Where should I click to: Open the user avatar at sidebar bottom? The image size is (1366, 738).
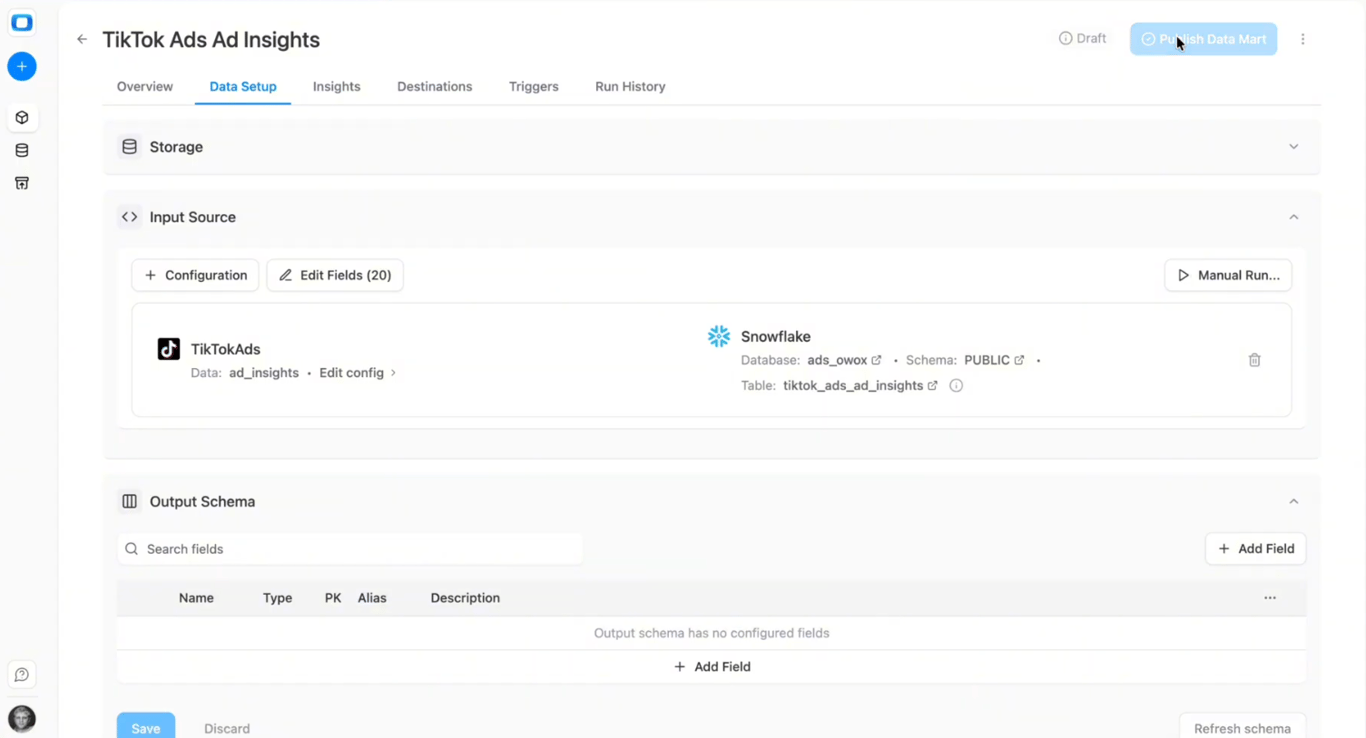(22, 719)
